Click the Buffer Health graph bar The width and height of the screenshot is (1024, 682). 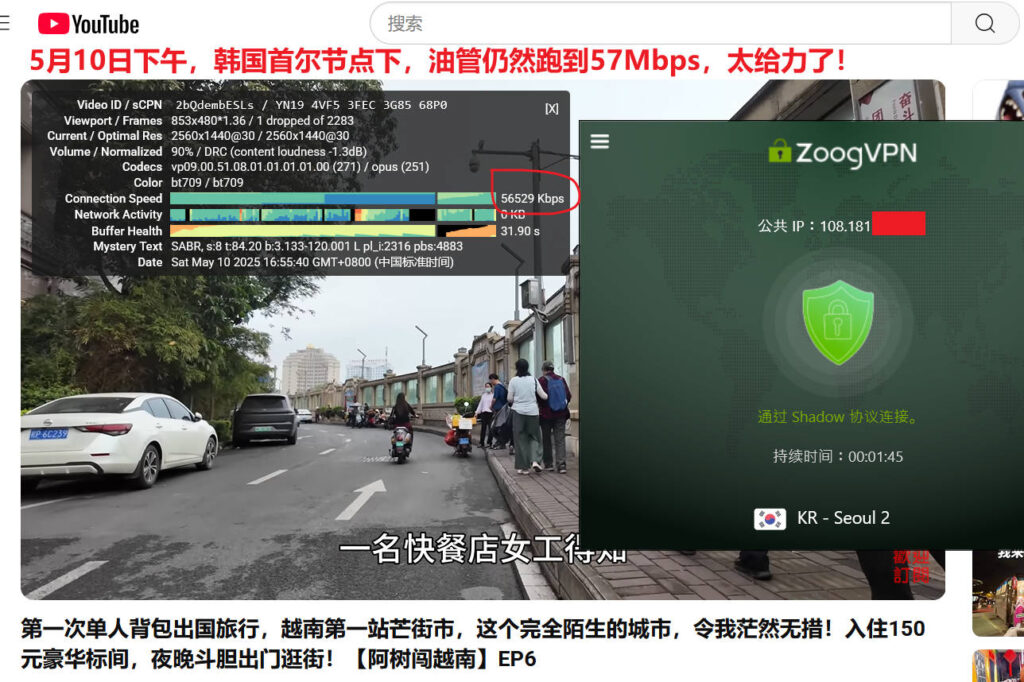coord(332,231)
